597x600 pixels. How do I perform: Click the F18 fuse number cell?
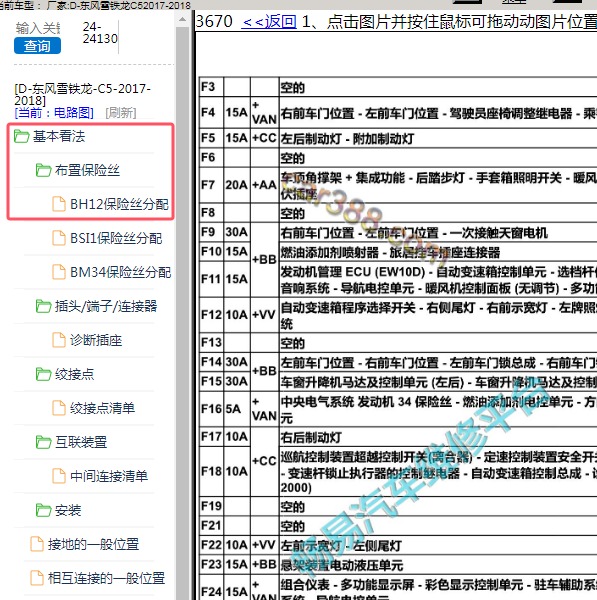coord(212,471)
